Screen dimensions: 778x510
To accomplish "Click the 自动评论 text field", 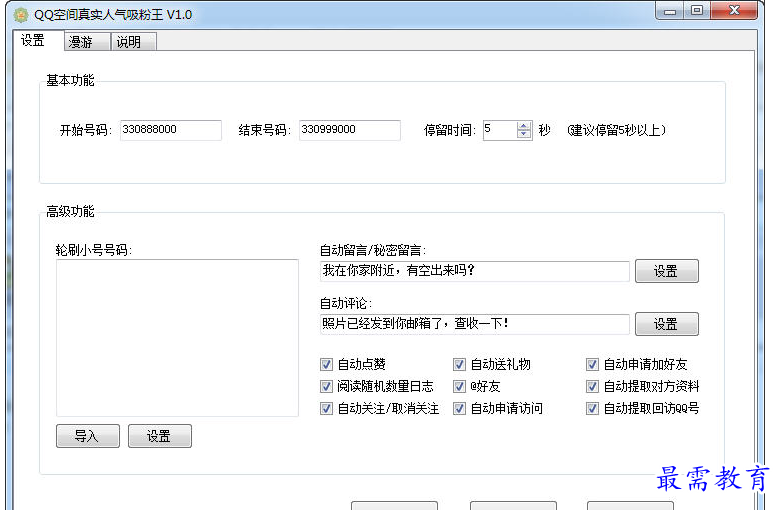I will coord(475,324).
